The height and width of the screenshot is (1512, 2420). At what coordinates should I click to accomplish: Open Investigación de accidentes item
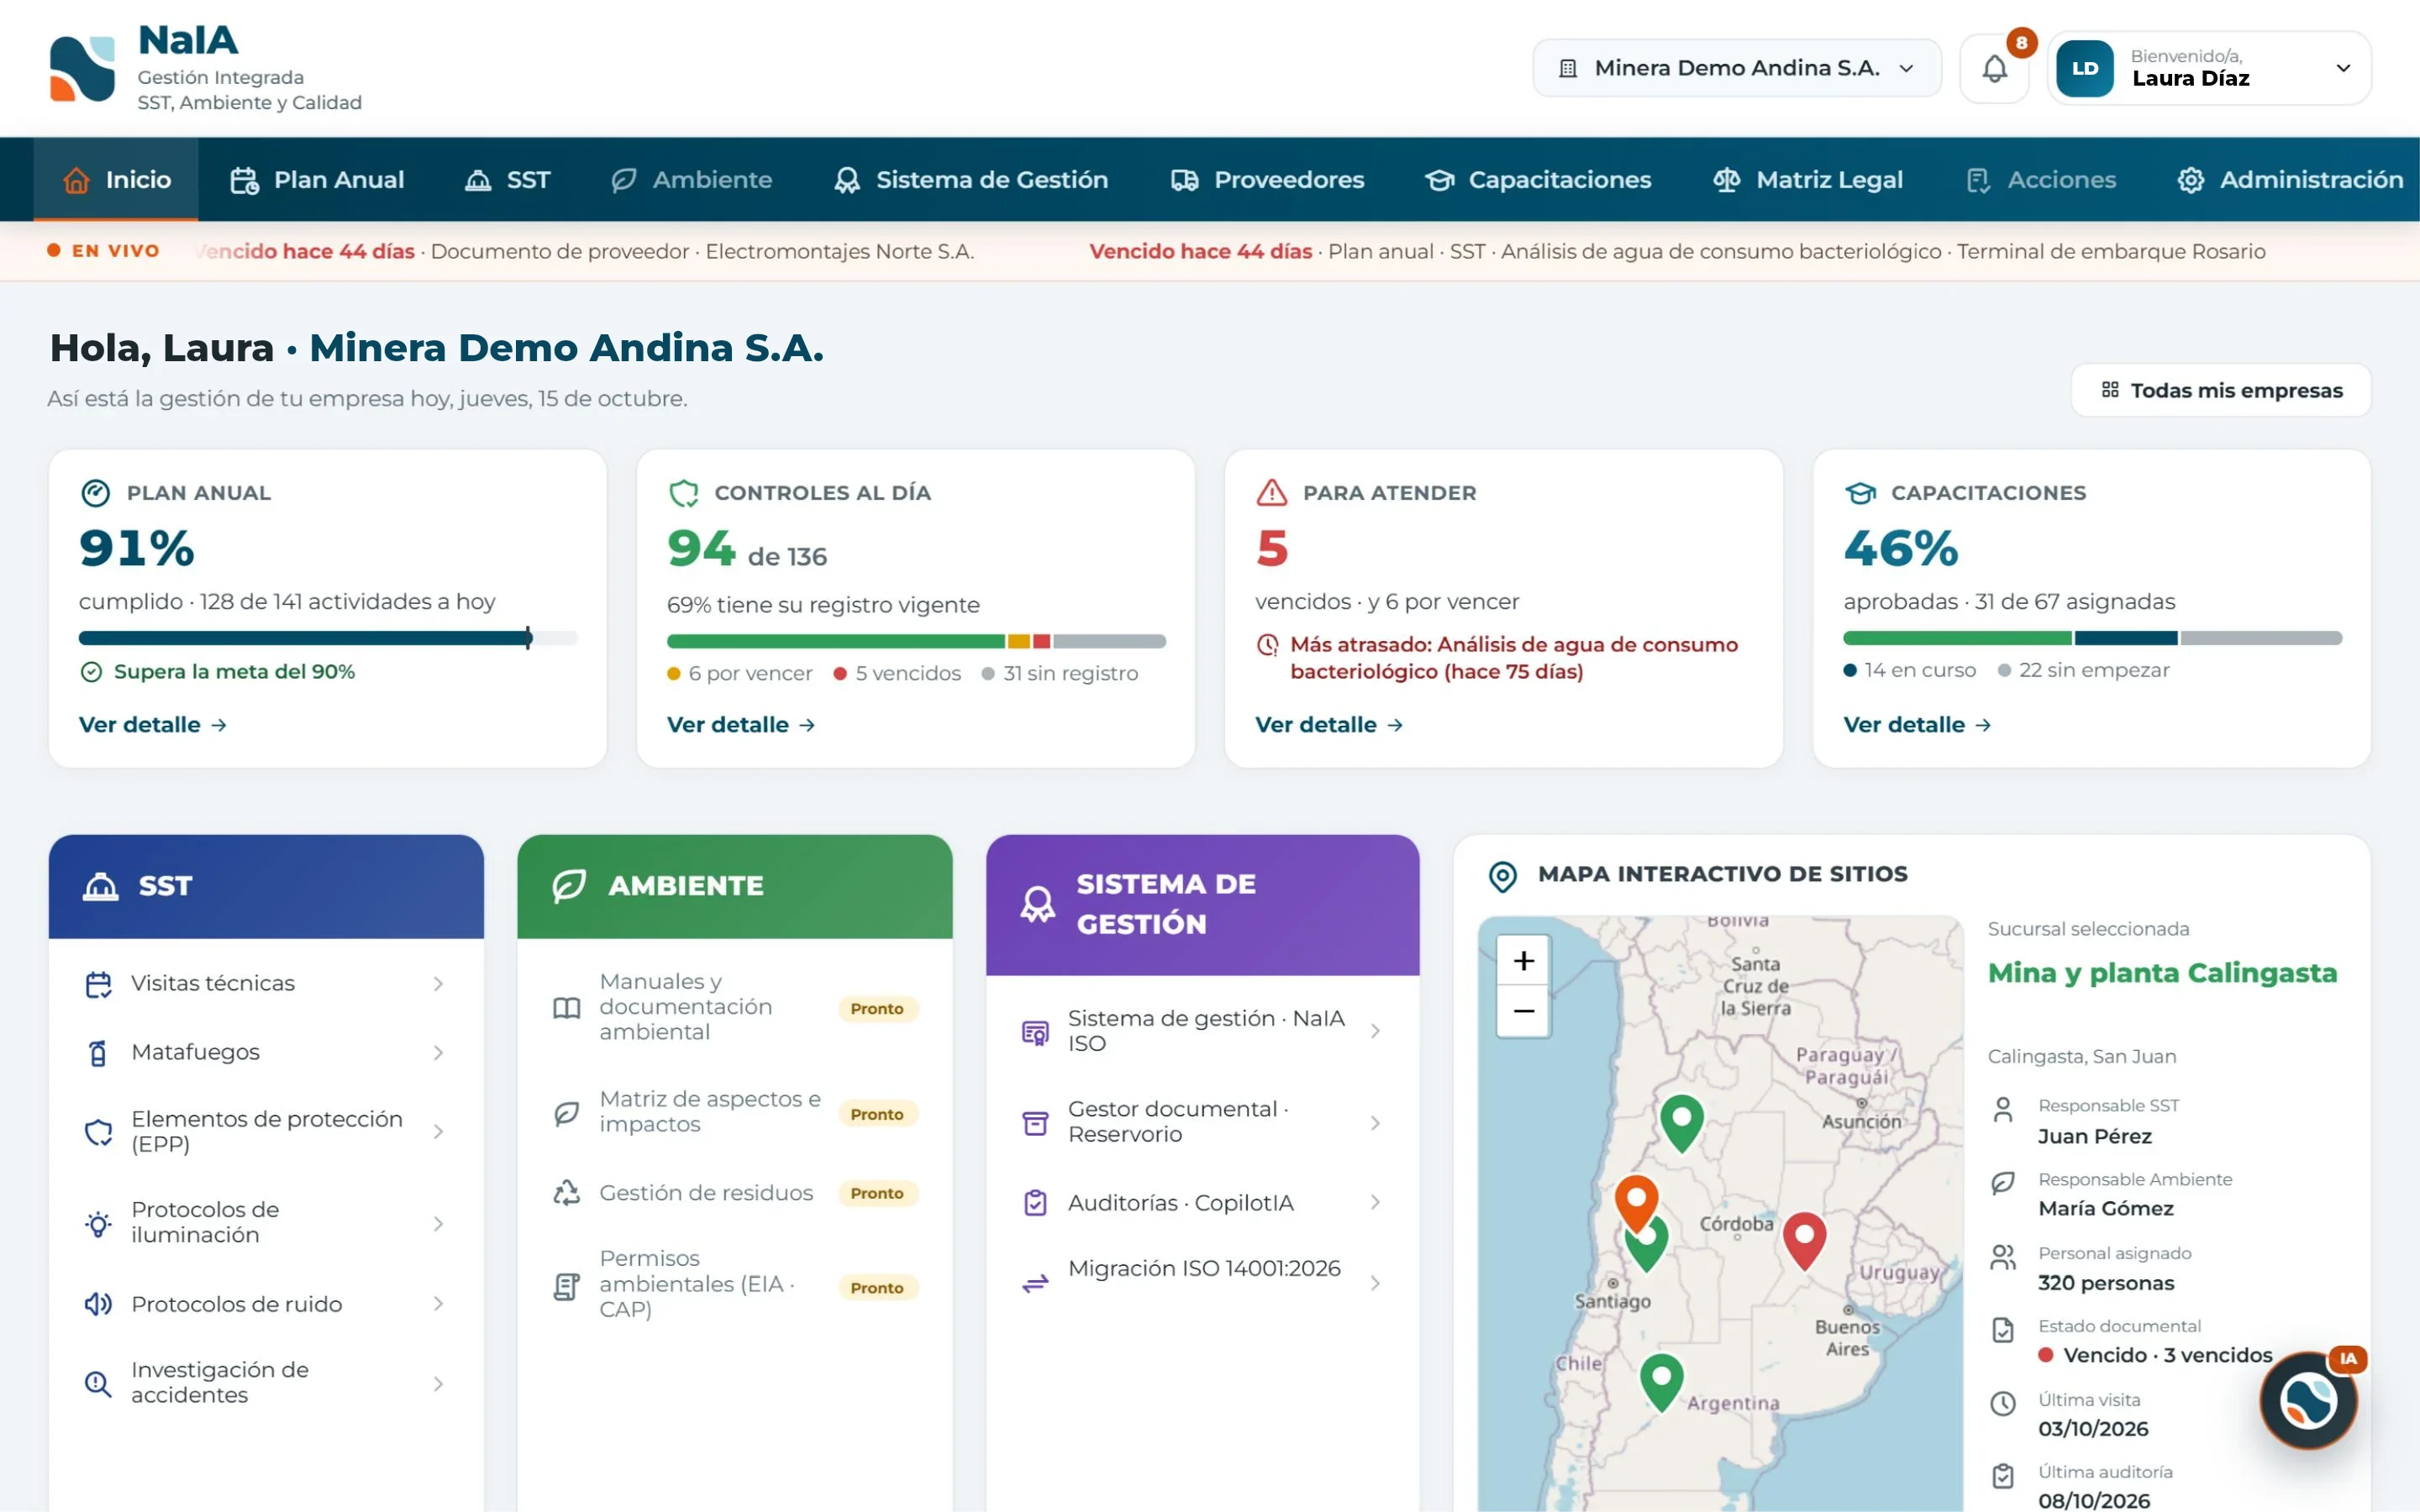click(266, 1383)
